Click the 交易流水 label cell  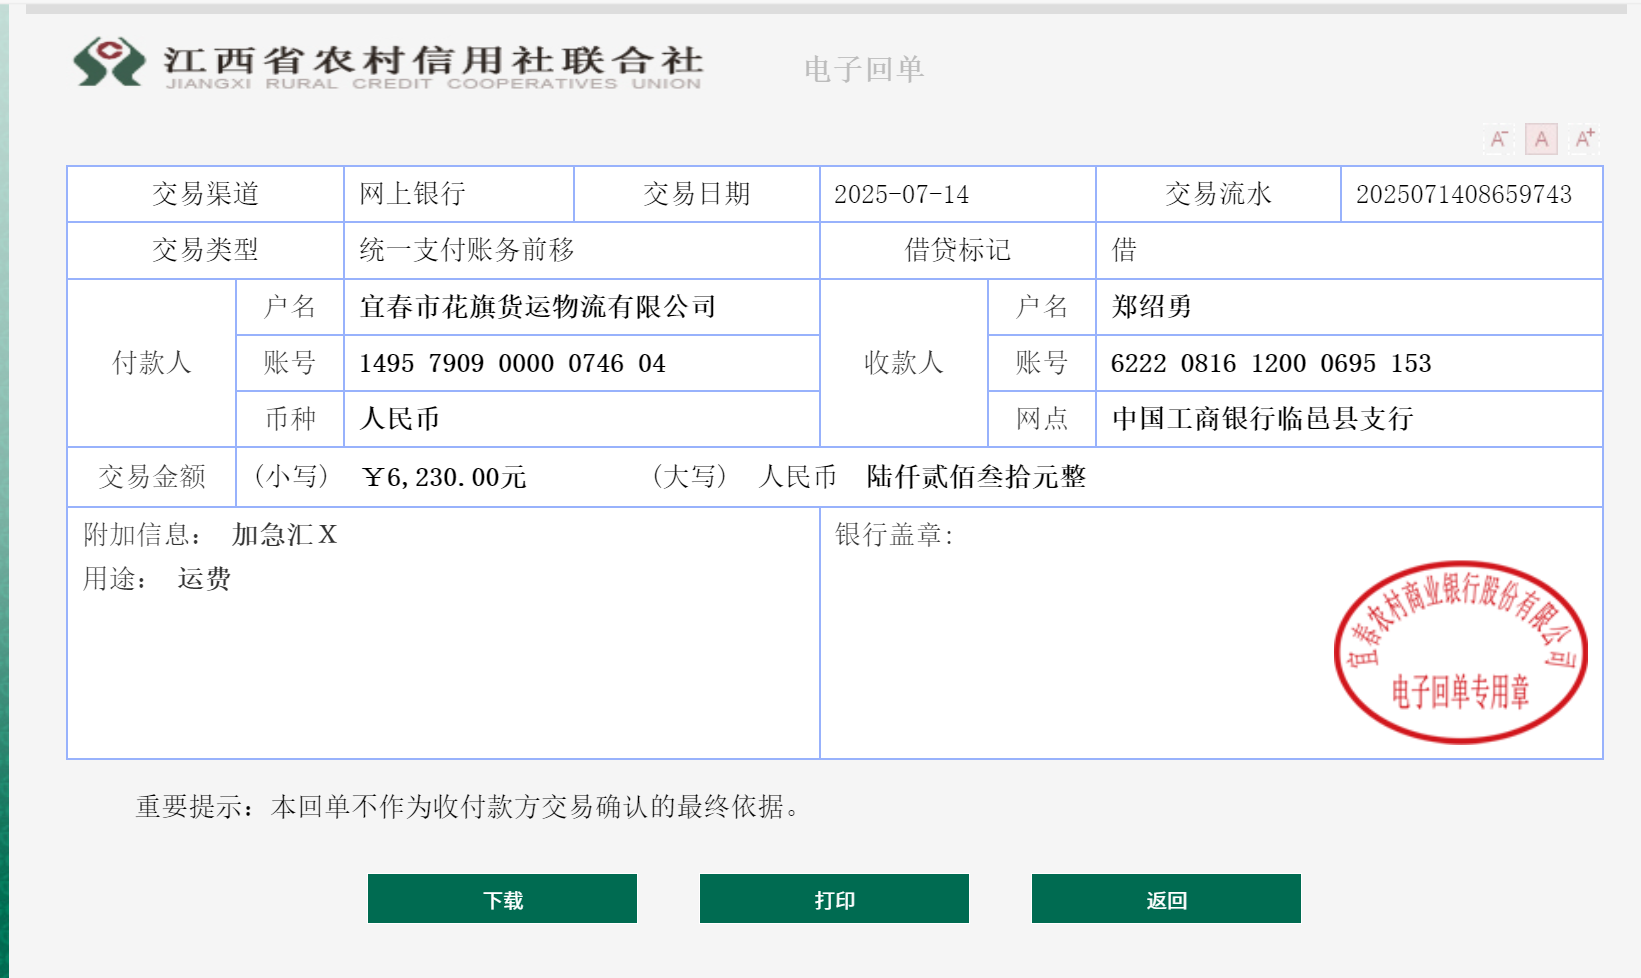(1218, 194)
